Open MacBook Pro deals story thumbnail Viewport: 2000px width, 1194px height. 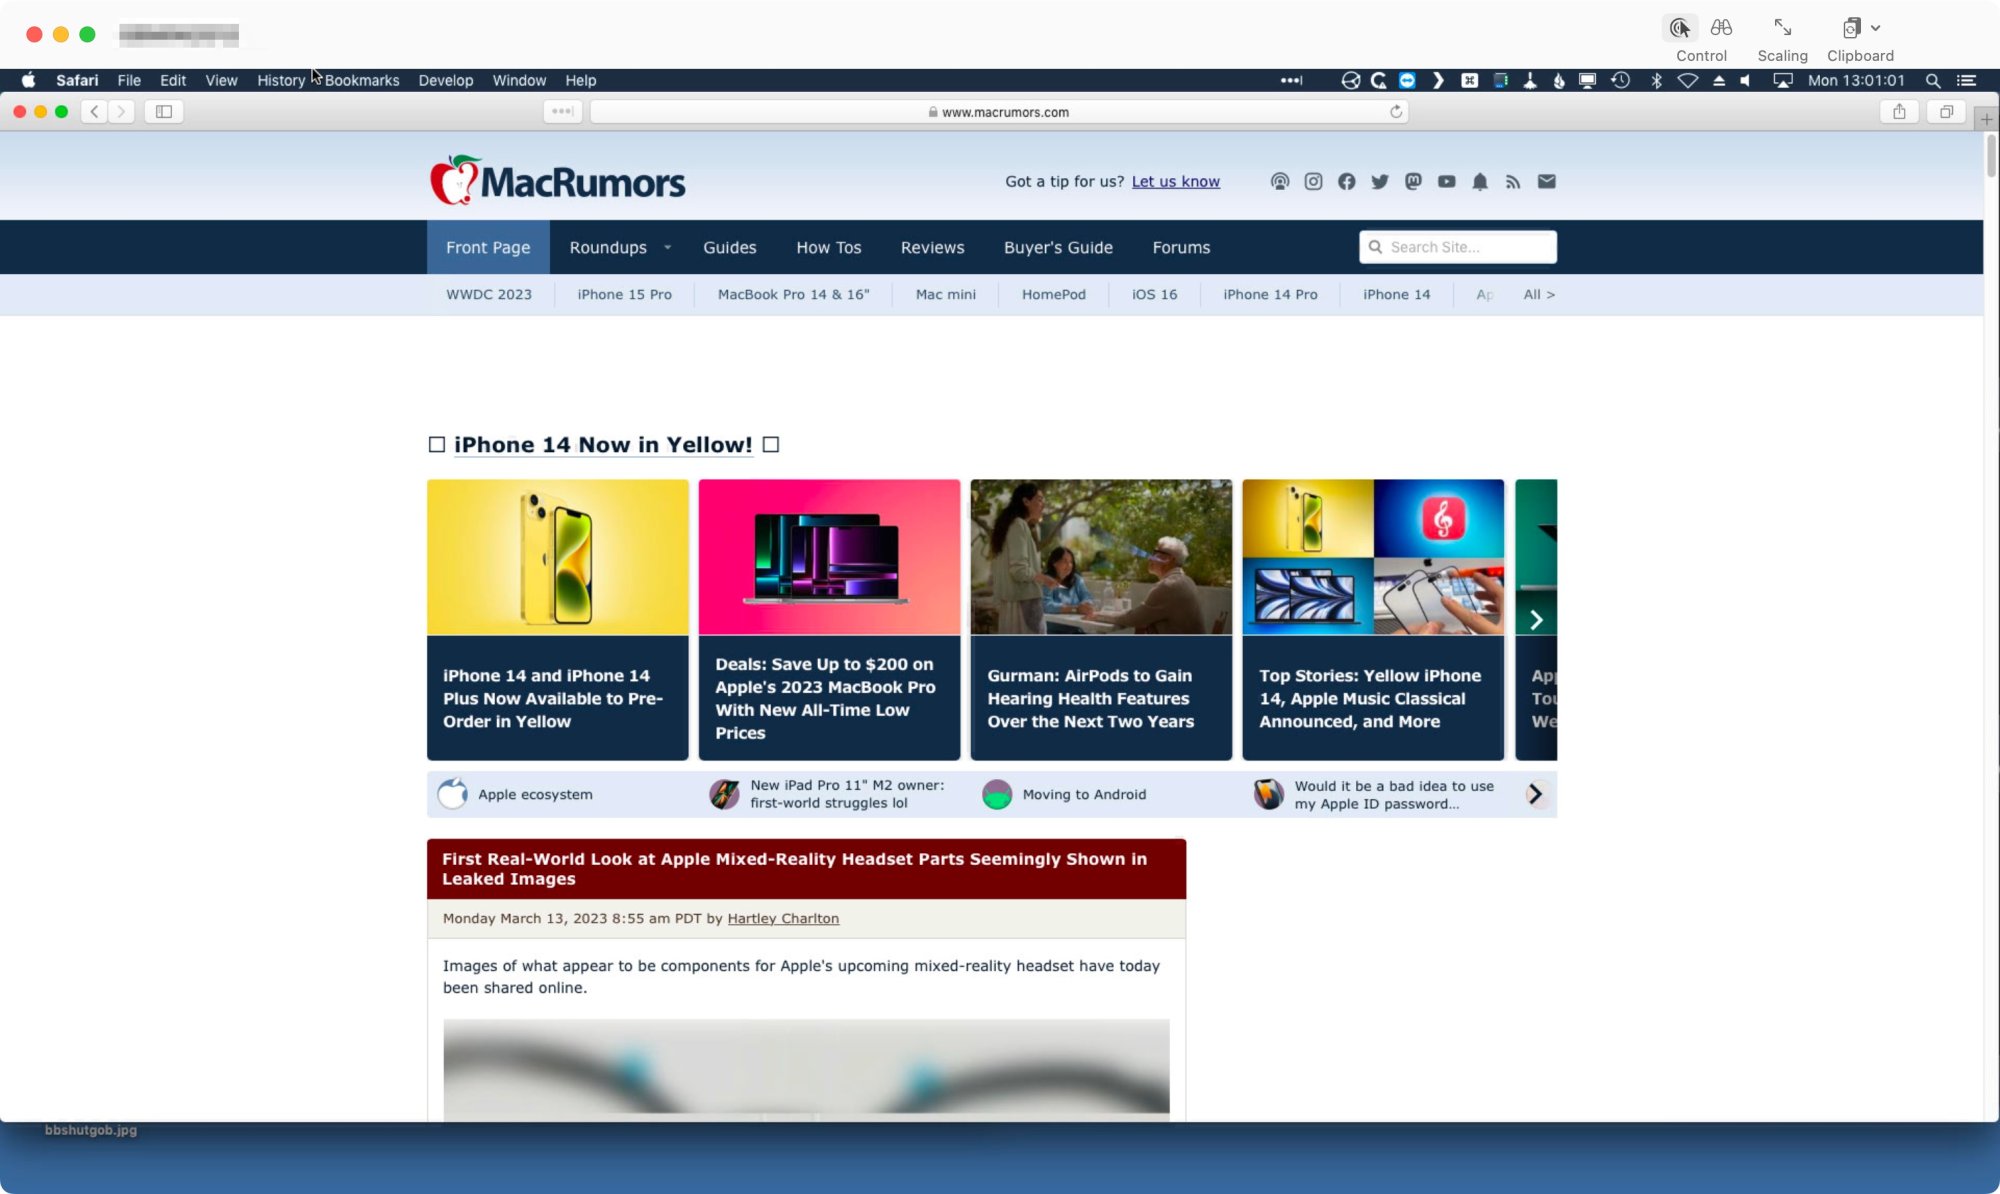pyautogui.click(x=829, y=557)
